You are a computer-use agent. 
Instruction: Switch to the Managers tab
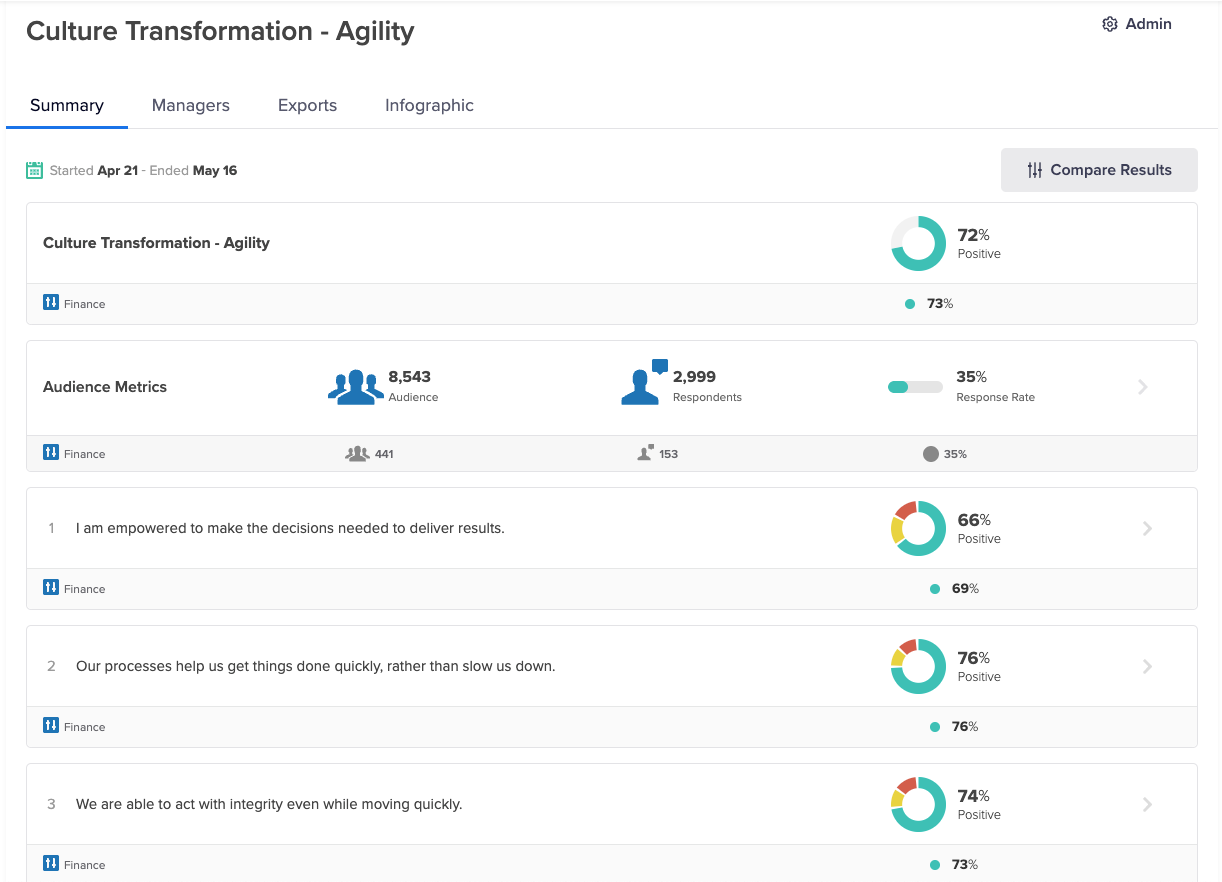point(191,105)
